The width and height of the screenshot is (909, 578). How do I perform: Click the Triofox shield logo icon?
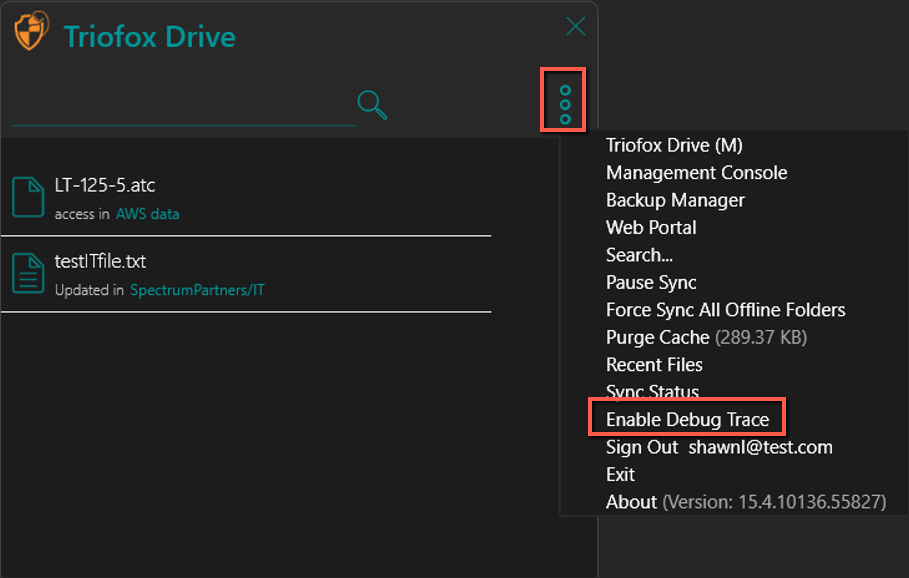[x=31, y=31]
